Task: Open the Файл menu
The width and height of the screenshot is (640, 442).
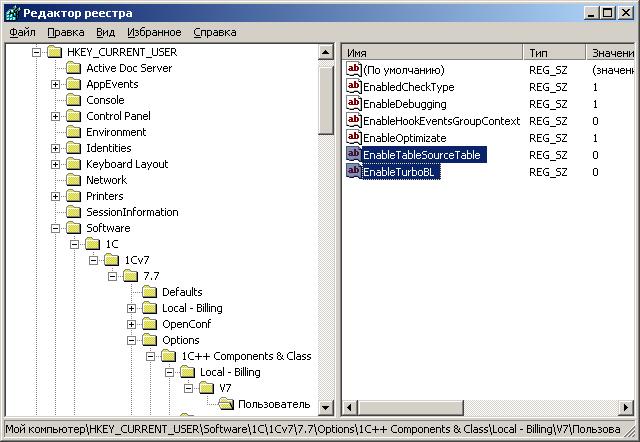Action: point(22,32)
